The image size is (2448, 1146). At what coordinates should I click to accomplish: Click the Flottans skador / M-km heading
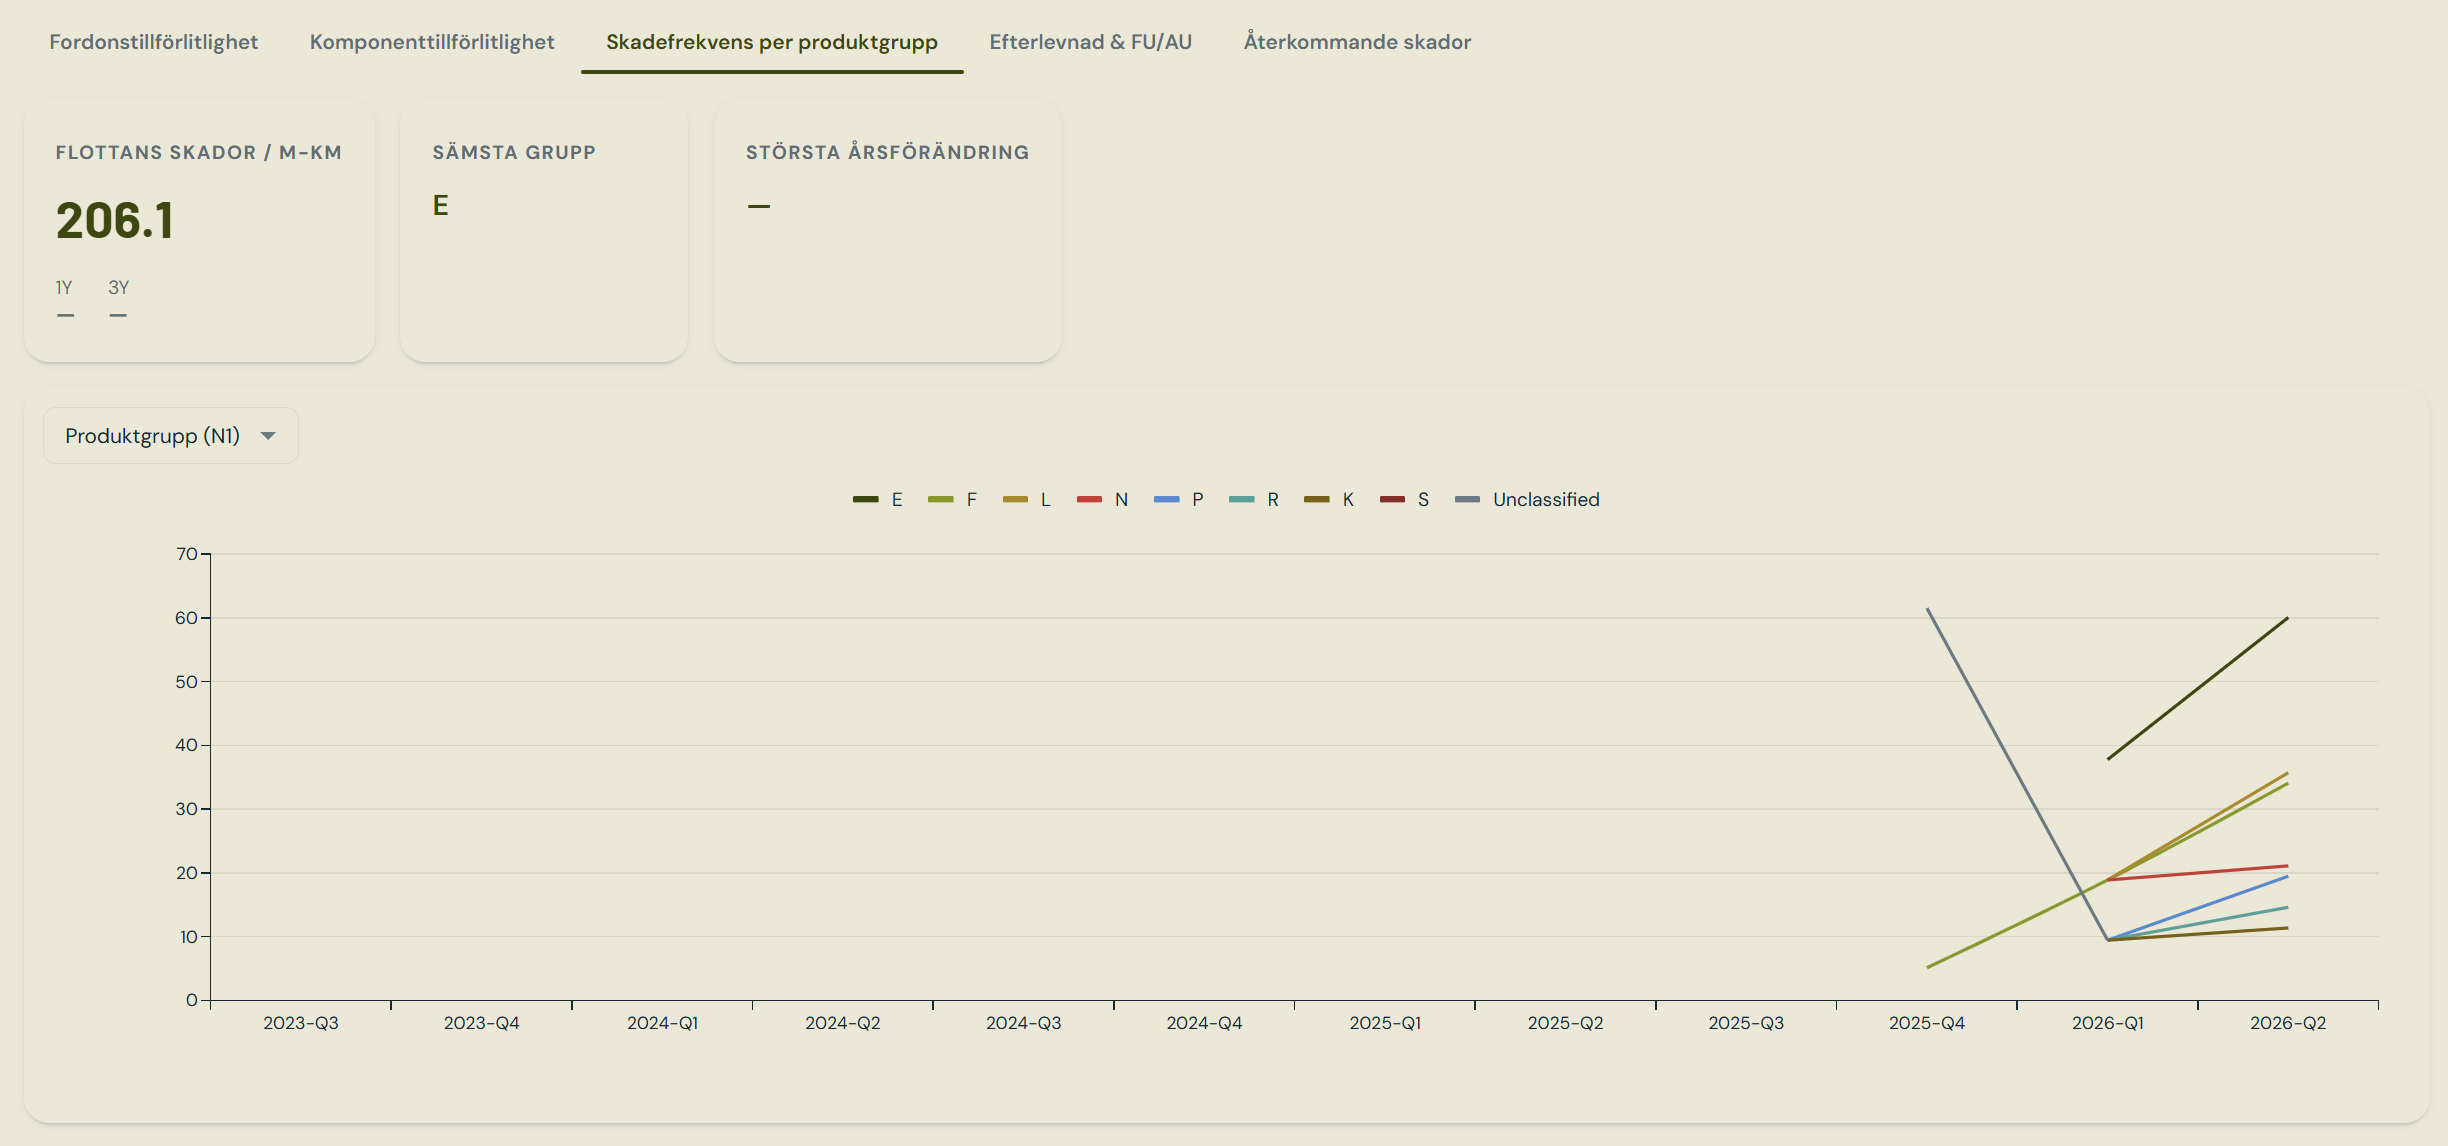coord(199,153)
